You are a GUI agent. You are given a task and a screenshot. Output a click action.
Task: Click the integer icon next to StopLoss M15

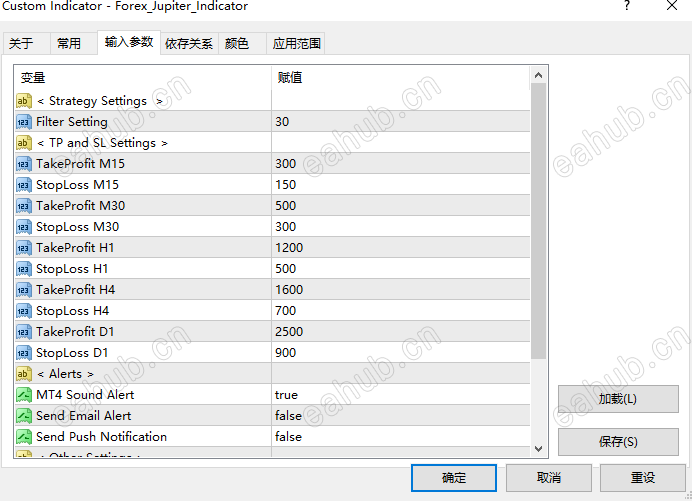(24, 185)
